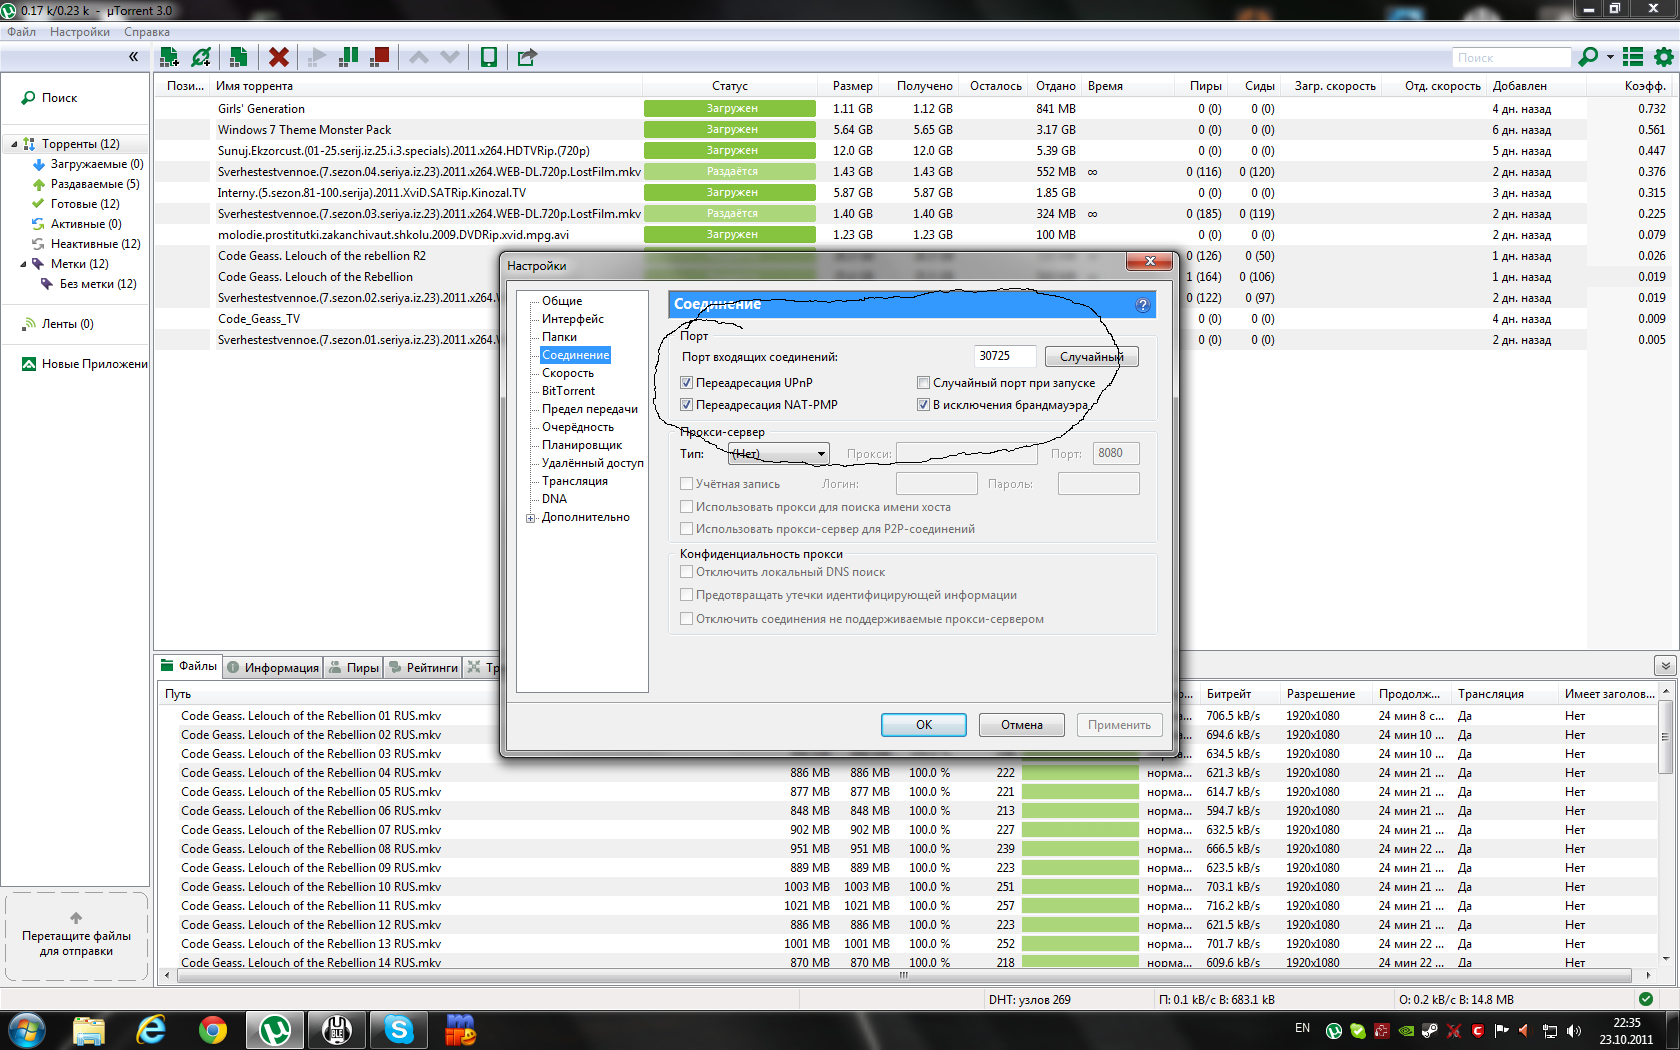
Task: Open the 'Справка' menu
Action: tap(147, 32)
